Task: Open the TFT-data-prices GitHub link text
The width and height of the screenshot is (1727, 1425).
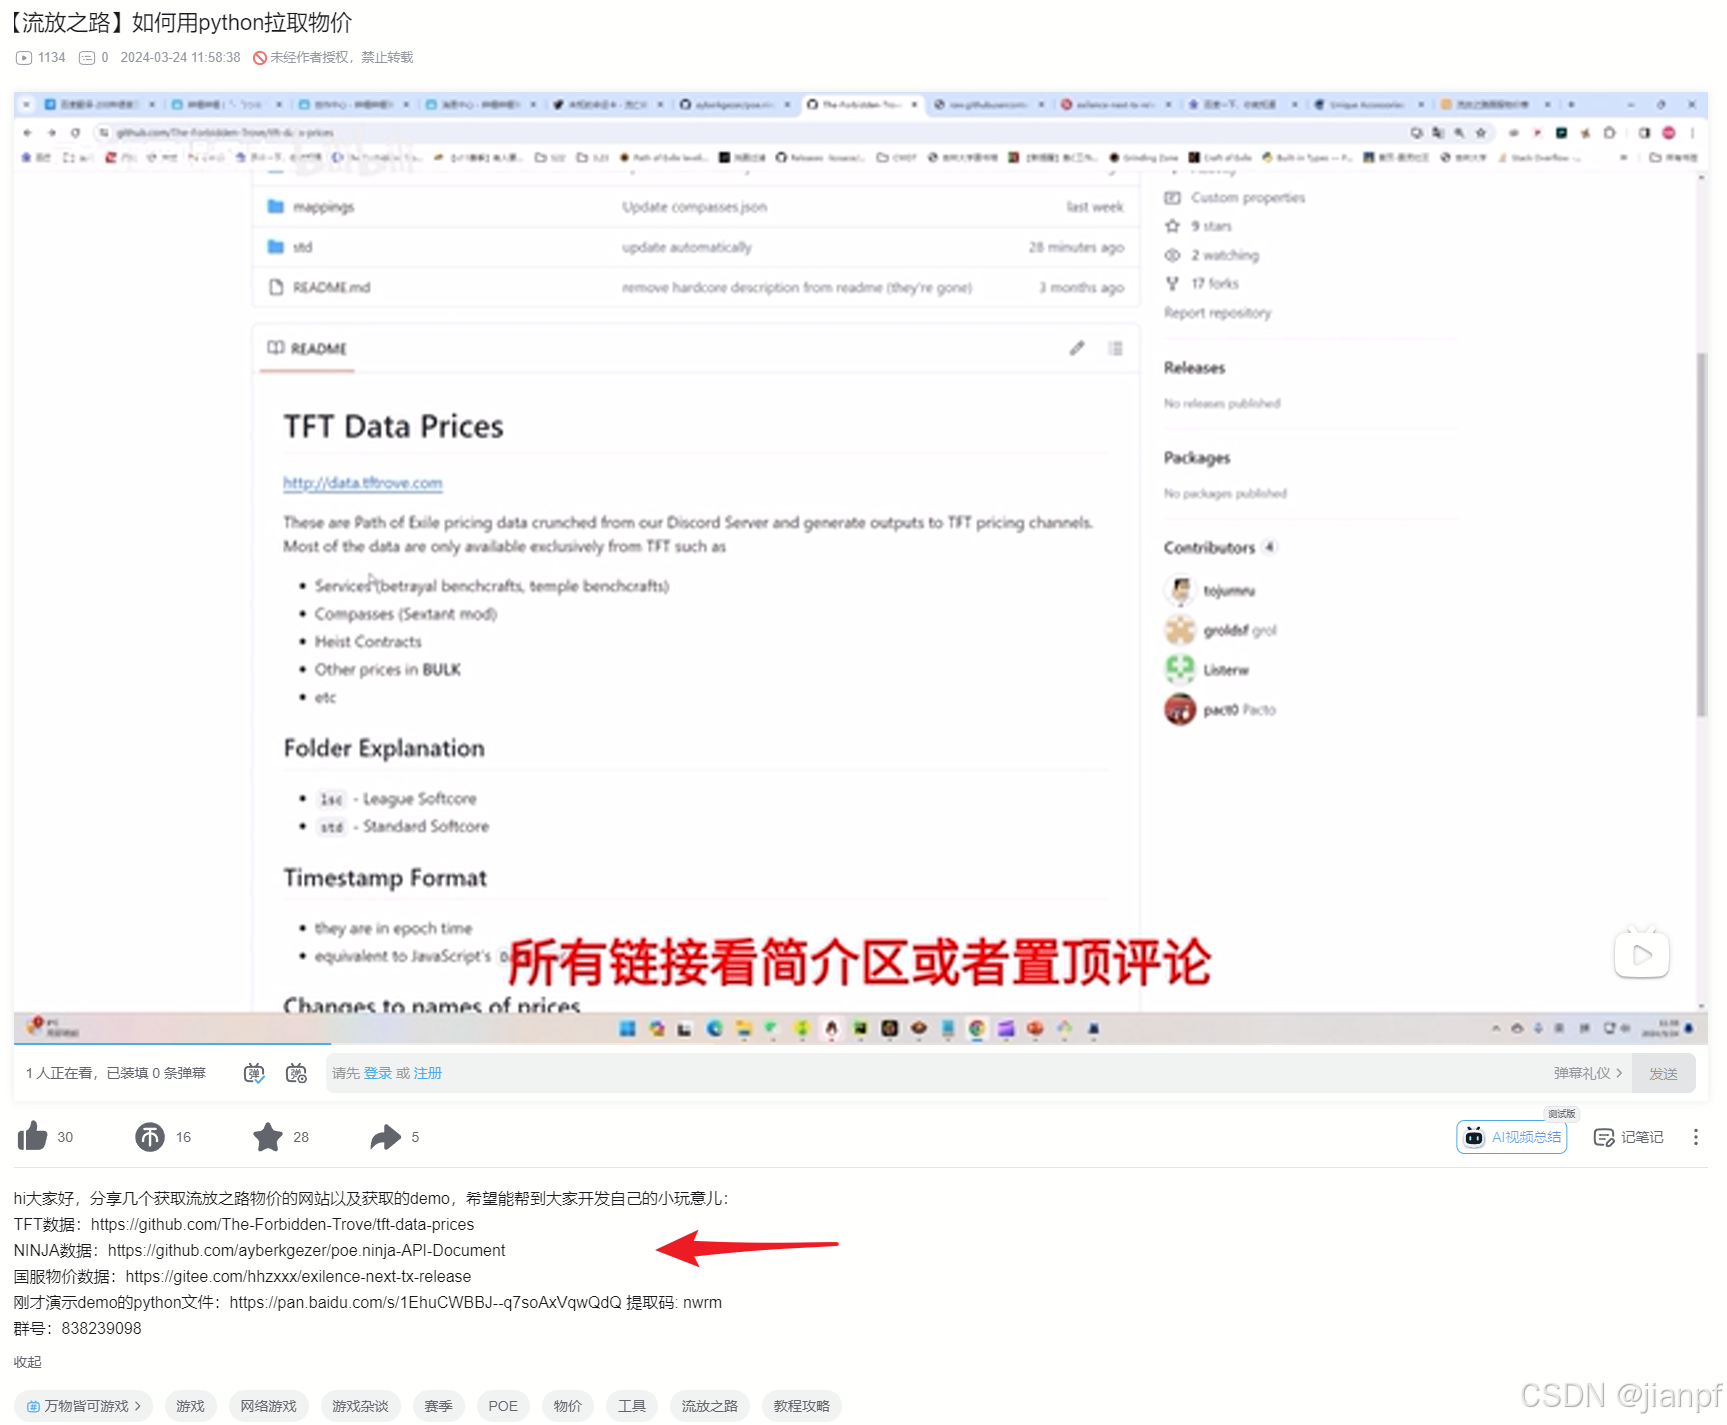Action: click(x=282, y=1224)
